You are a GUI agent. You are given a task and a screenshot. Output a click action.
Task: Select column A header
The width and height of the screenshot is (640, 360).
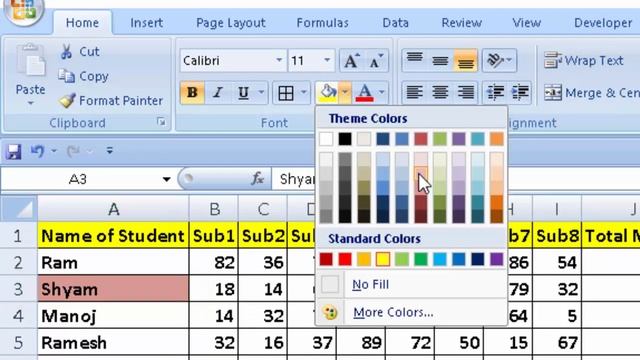113,209
